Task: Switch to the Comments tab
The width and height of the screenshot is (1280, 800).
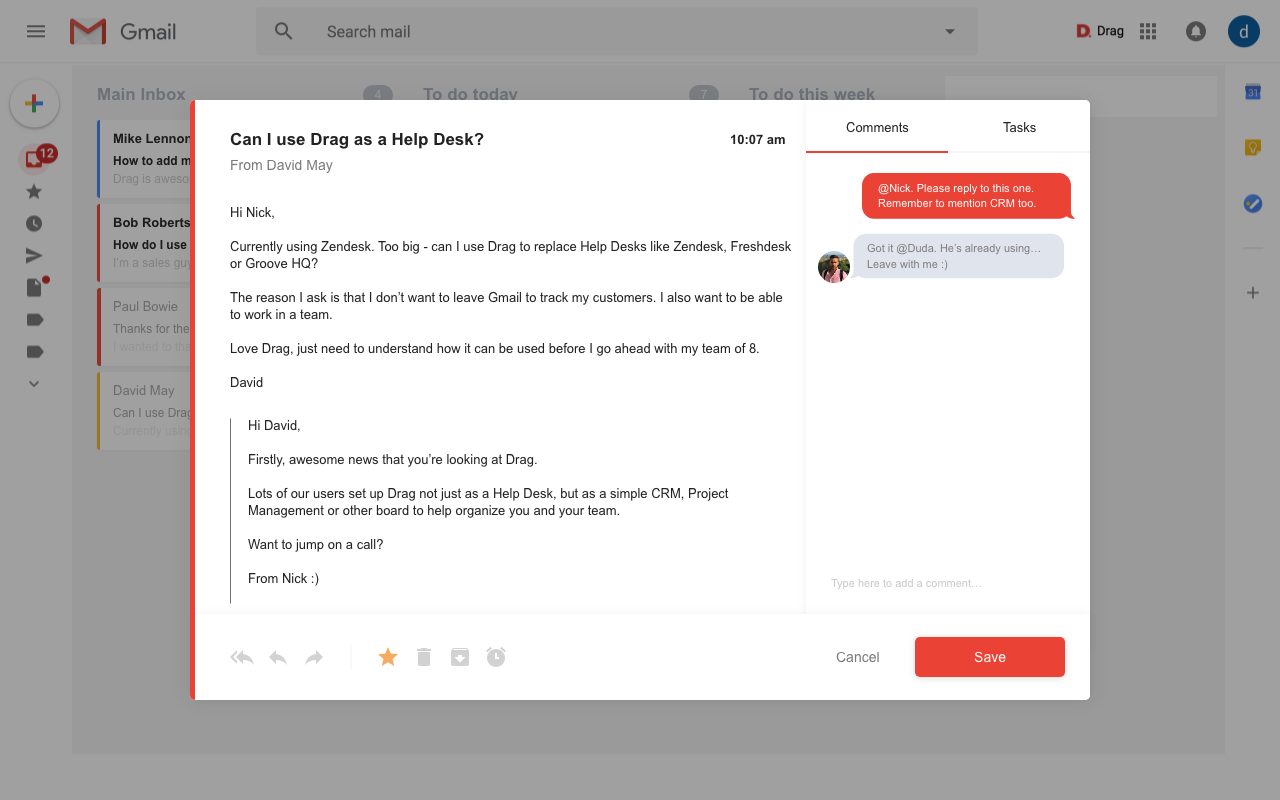Action: click(x=877, y=127)
